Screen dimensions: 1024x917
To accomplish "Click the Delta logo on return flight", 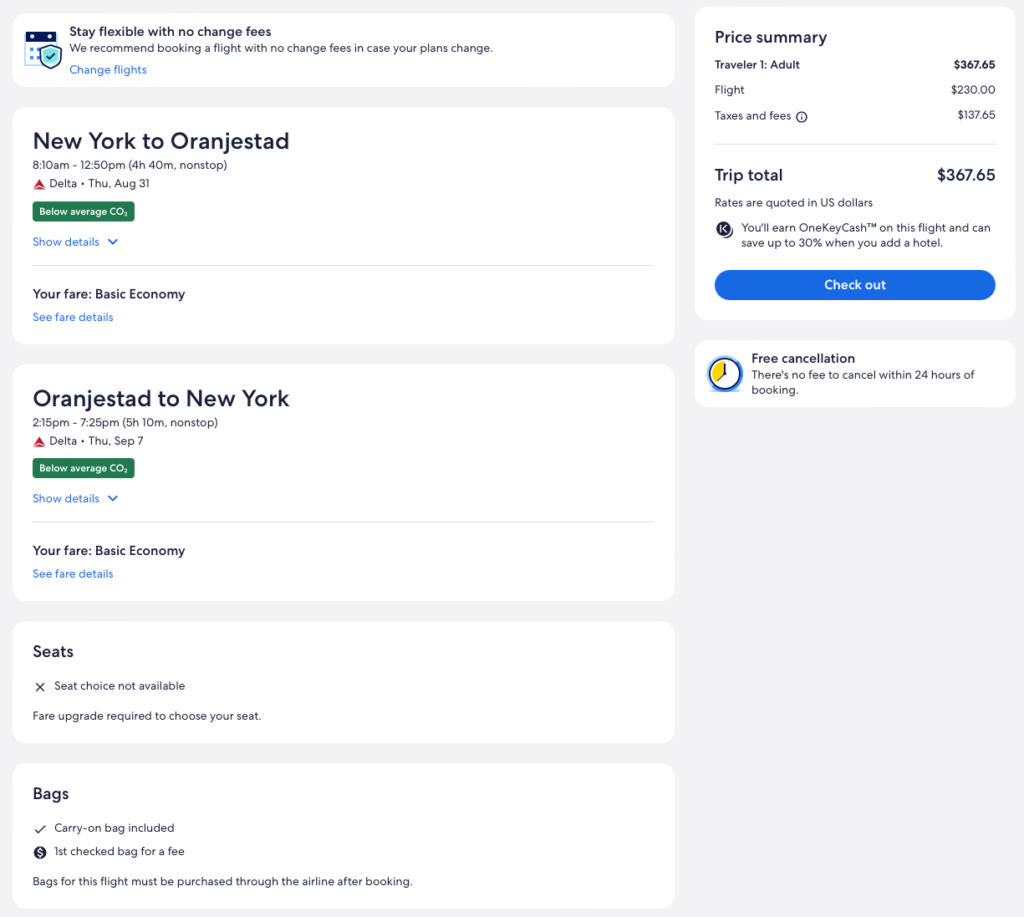I will coord(40,441).
